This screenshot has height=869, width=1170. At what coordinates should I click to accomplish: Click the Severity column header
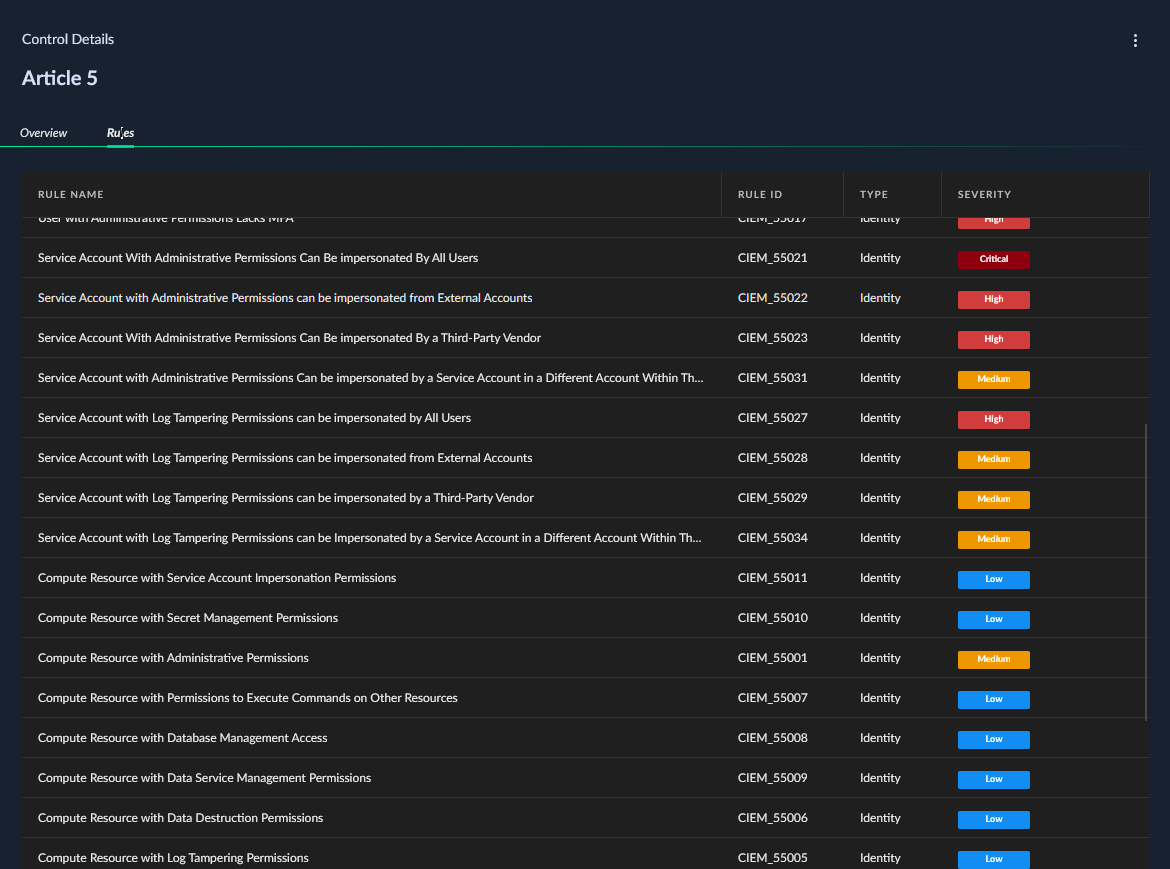tap(984, 195)
